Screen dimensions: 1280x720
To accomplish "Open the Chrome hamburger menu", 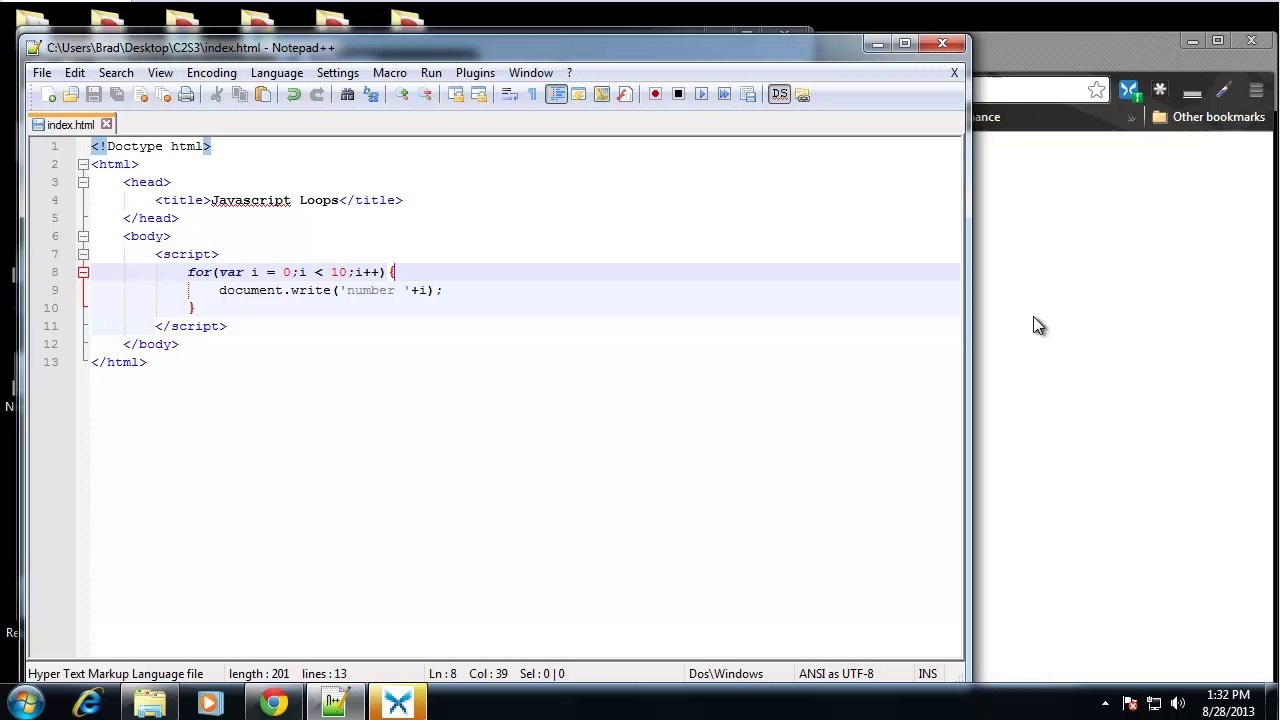I will 1256,91.
